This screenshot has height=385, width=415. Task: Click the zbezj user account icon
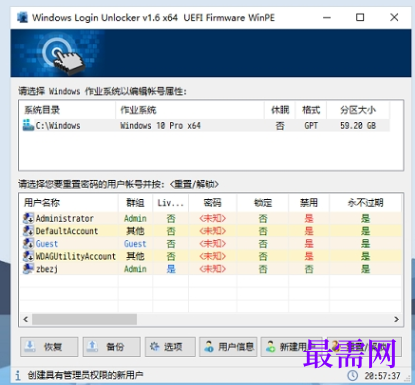[28, 268]
